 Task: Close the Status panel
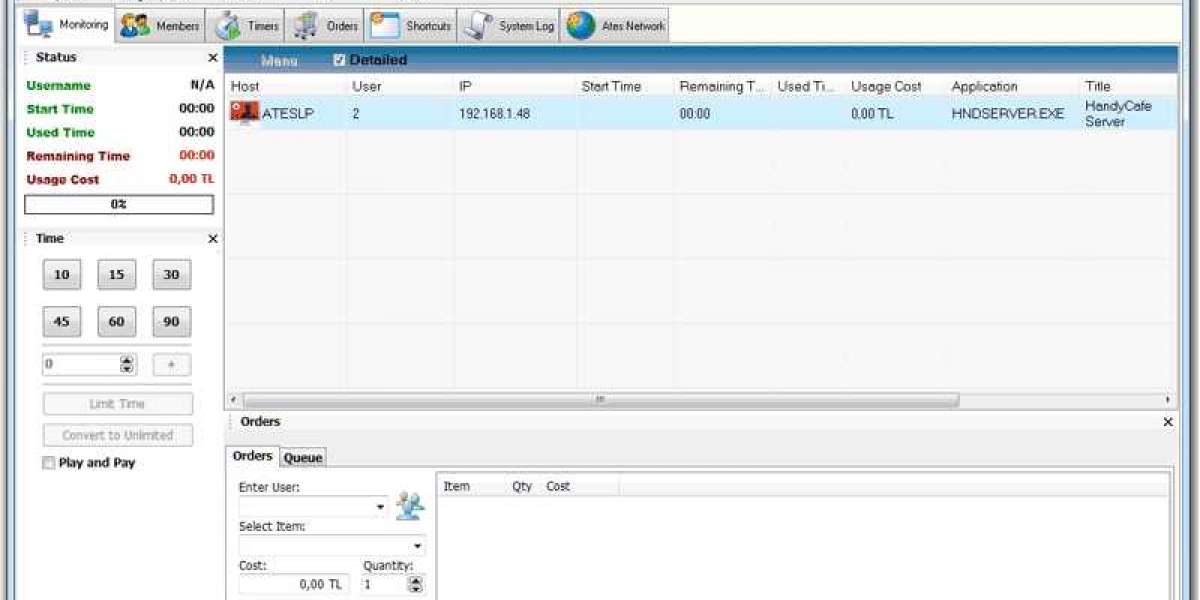[212, 59]
